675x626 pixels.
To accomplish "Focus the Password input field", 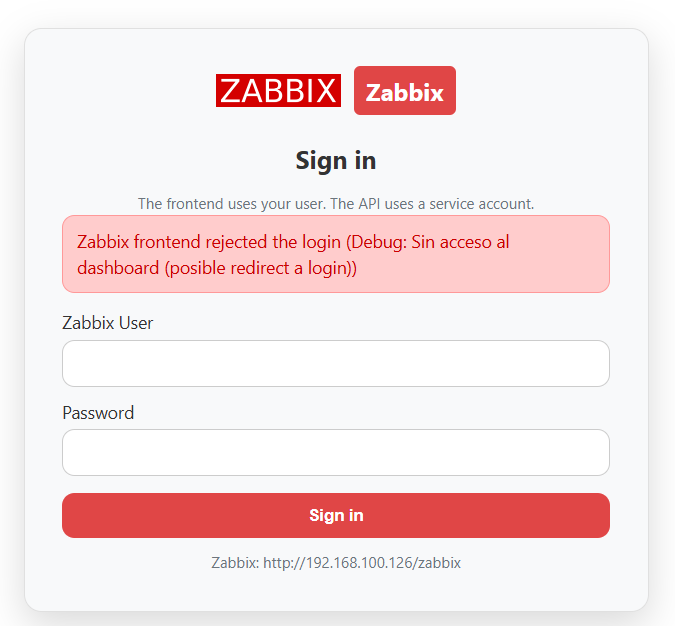I will 335,452.
